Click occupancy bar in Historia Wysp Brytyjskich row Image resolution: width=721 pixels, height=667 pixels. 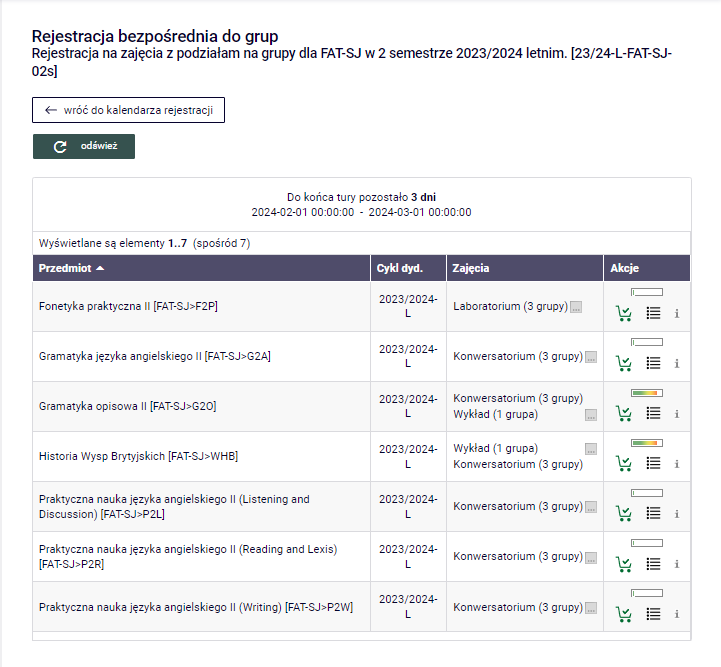[x=646, y=443]
